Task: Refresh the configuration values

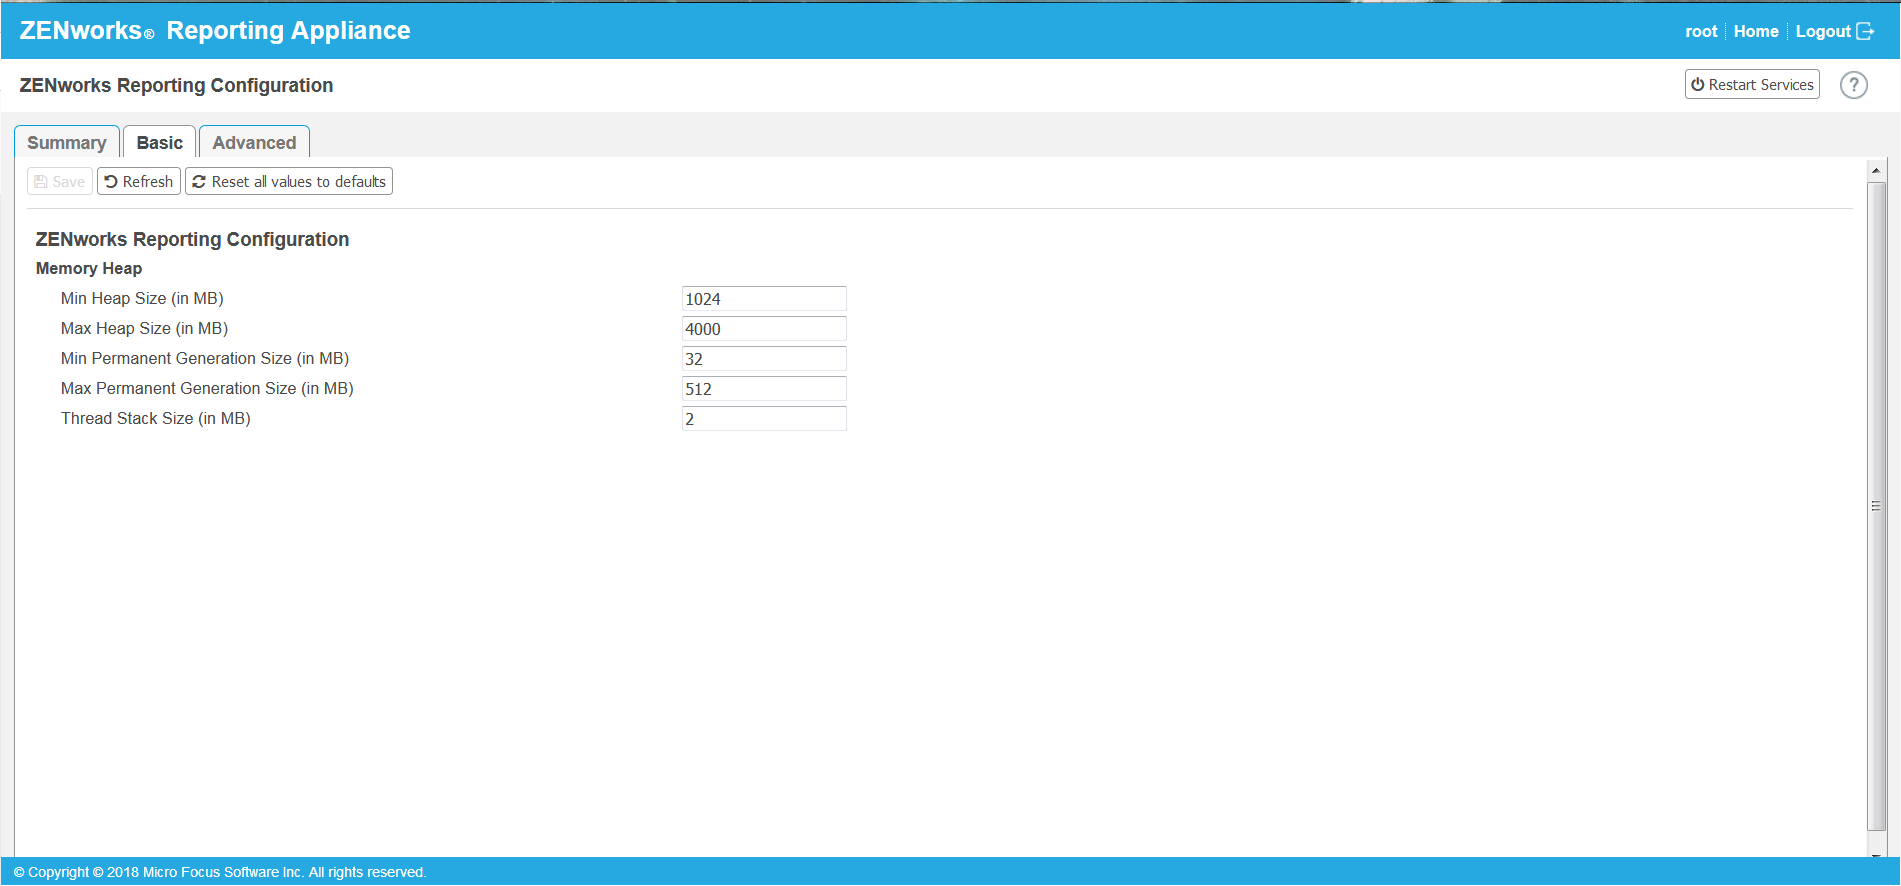Action: (139, 181)
